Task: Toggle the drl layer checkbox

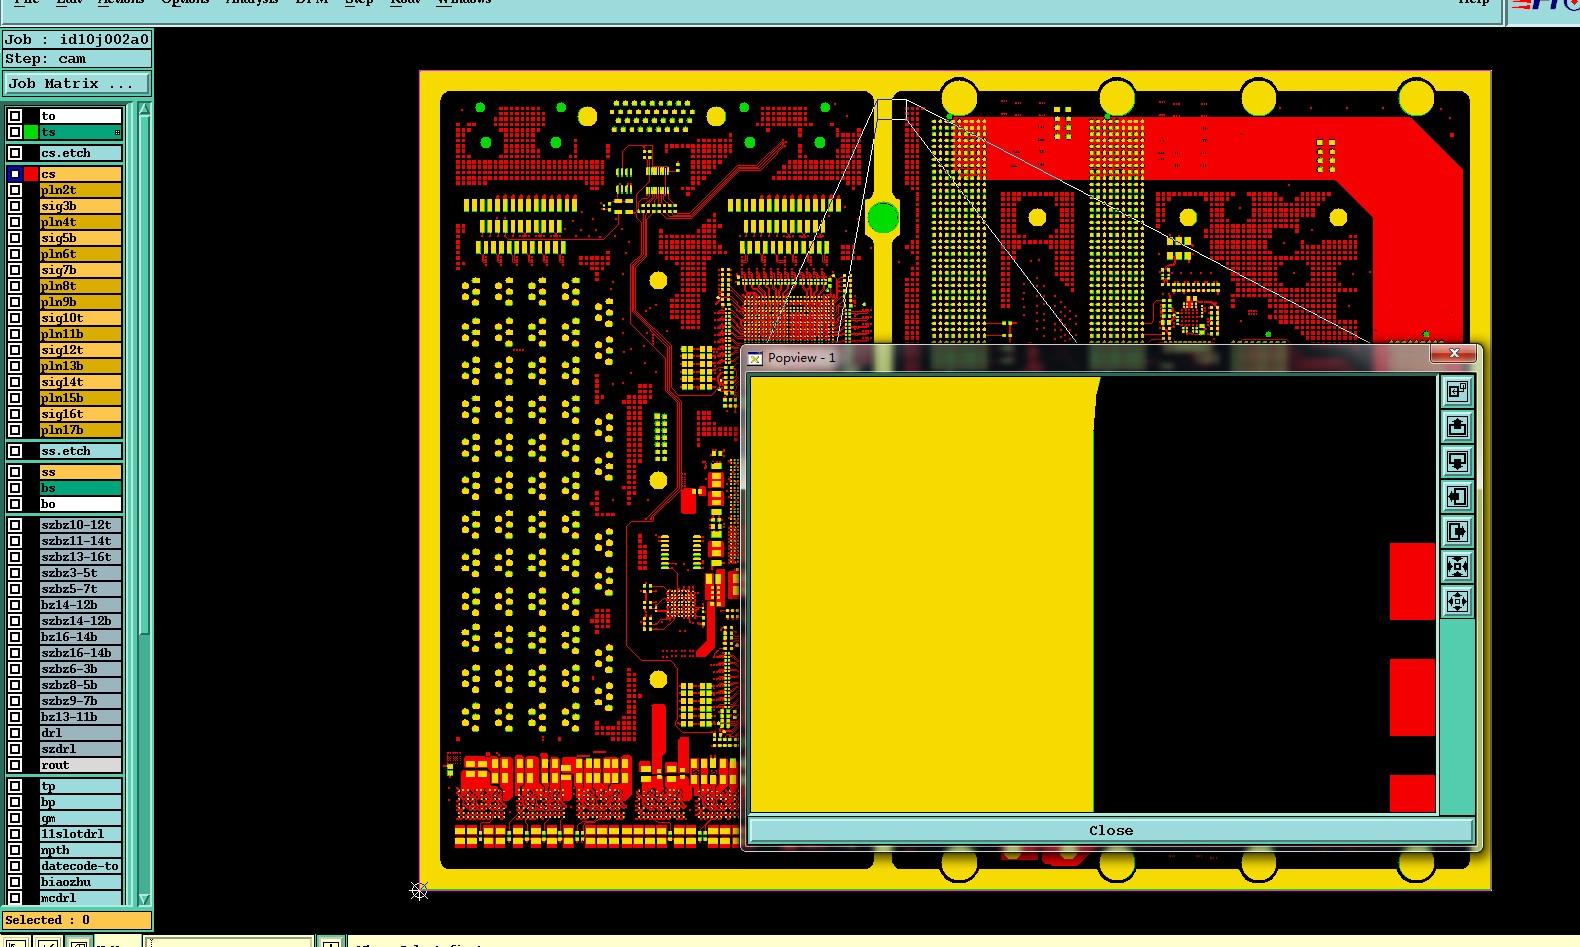Action: pyautogui.click(x=15, y=733)
